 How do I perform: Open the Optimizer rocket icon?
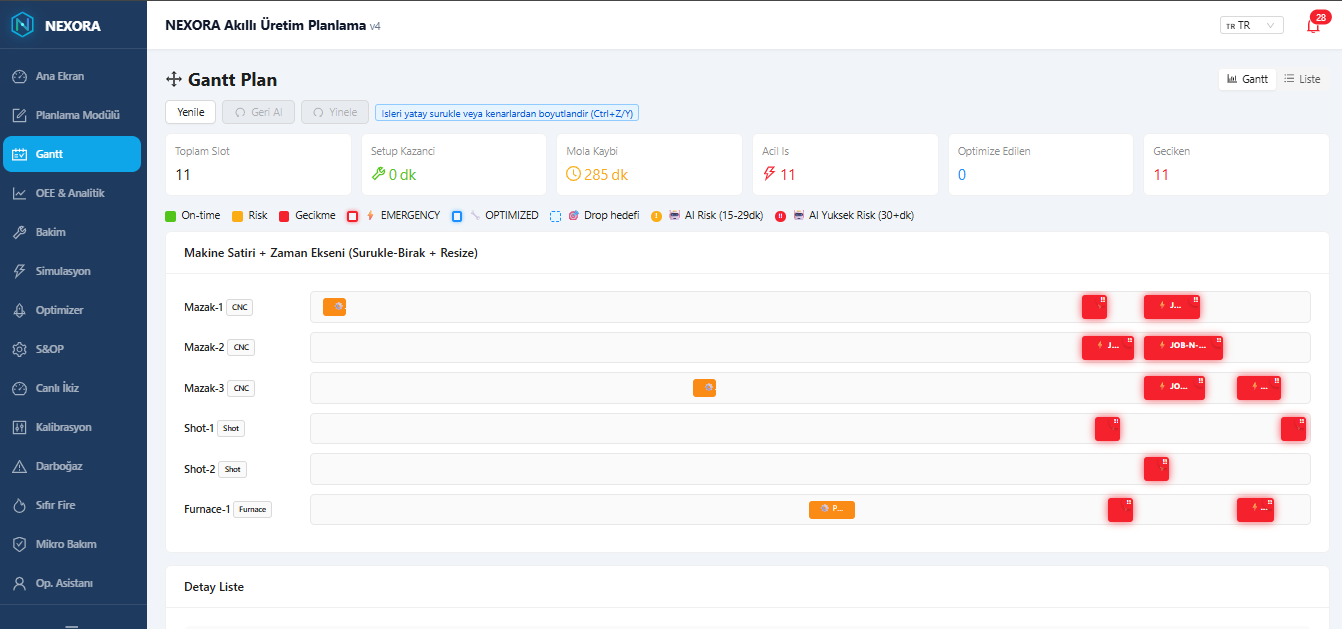coord(19,310)
